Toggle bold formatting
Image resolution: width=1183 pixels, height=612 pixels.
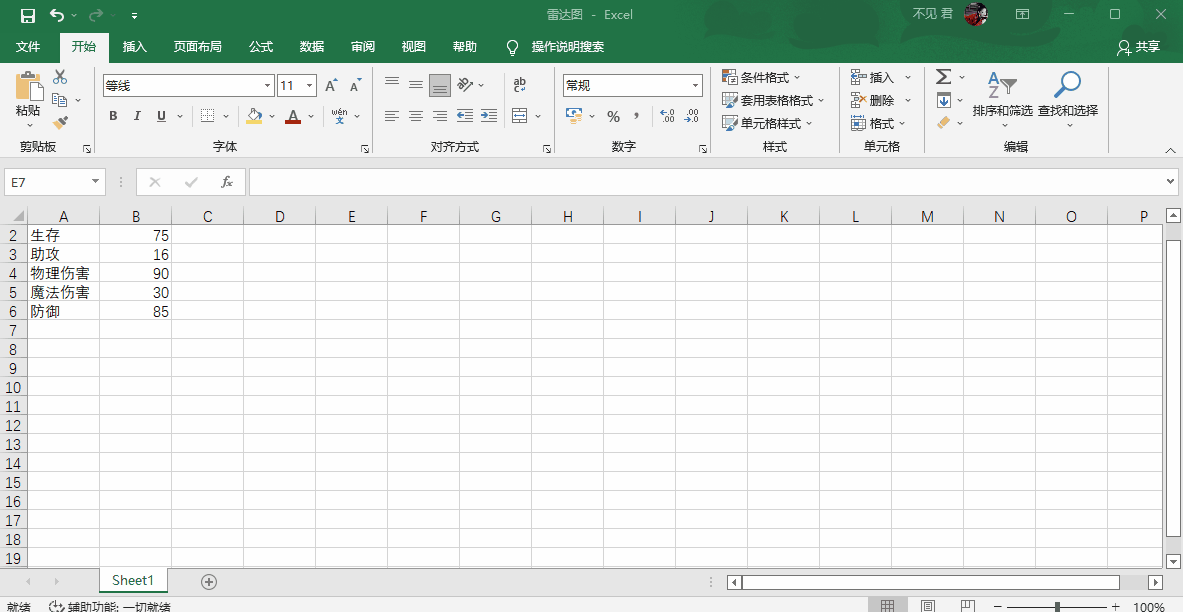pyautogui.click(x=113, y=116)
